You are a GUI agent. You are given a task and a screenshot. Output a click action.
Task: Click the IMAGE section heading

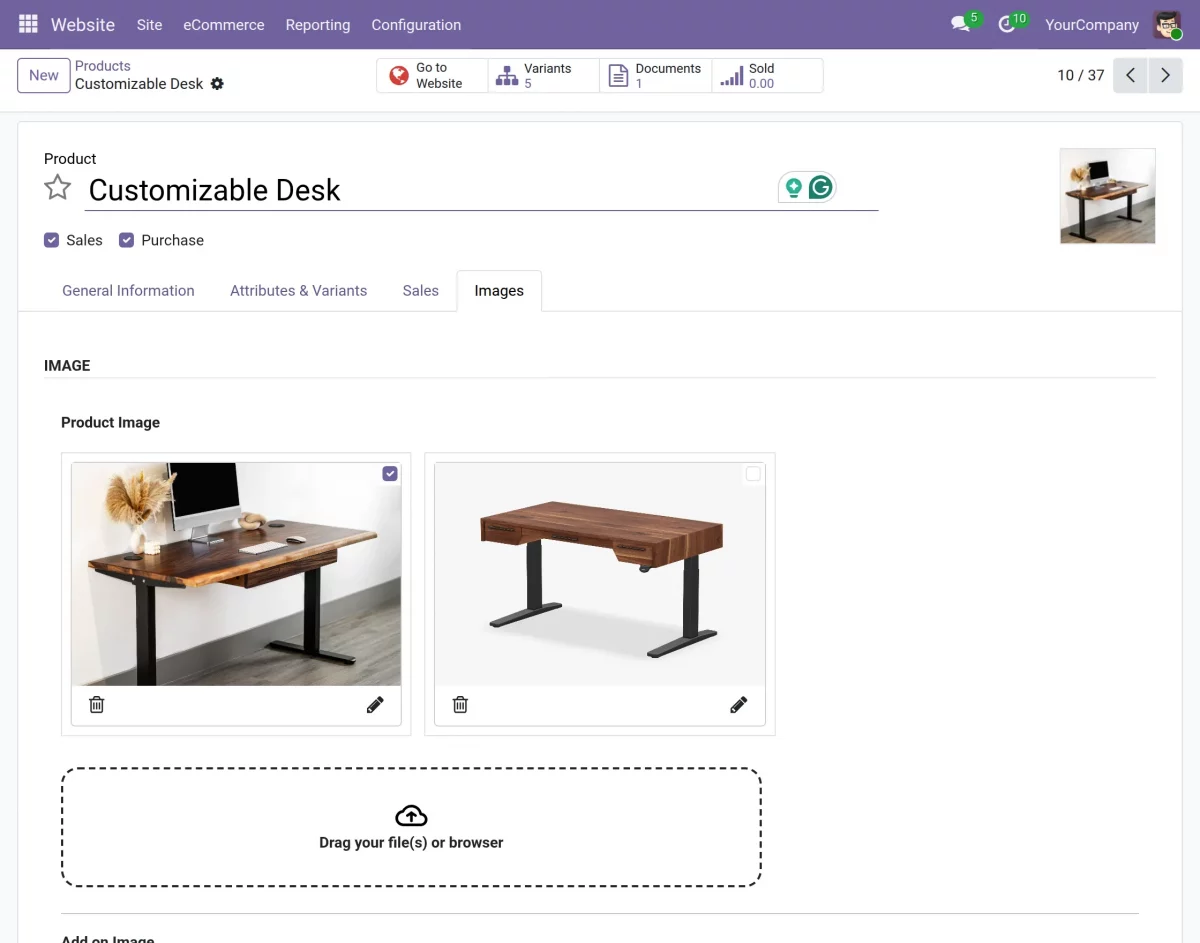[x=67, y=366]
